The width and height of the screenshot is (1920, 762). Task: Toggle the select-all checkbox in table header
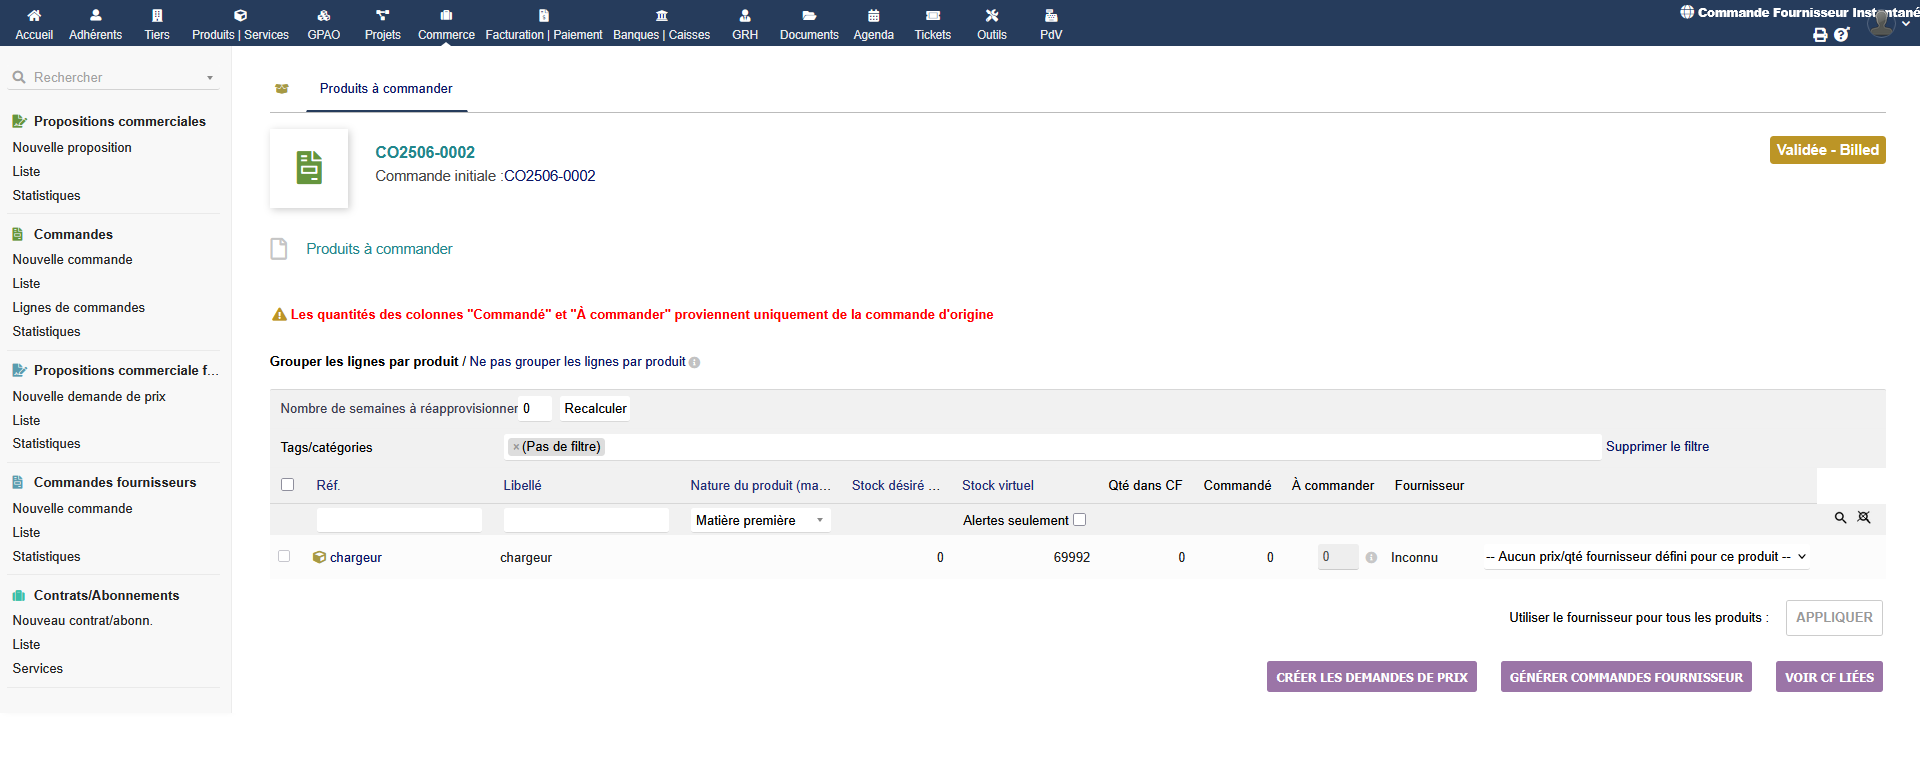tap(288, 485)
